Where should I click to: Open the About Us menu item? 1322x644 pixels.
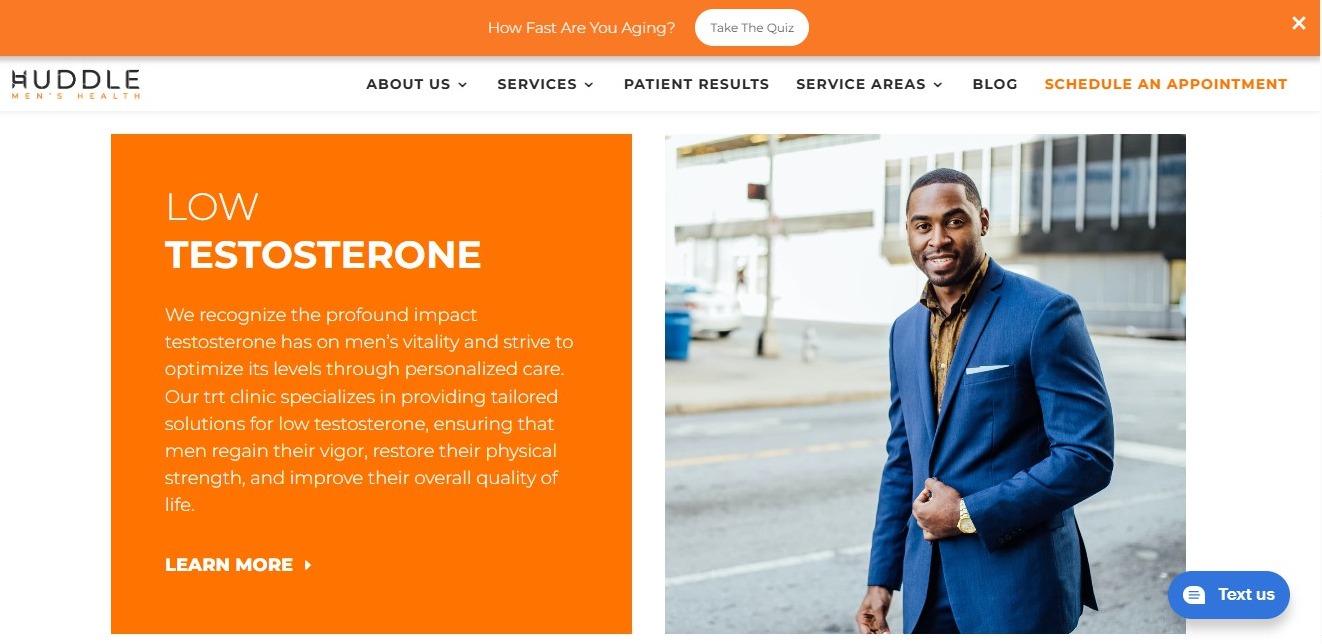click(x=417, y=84)
